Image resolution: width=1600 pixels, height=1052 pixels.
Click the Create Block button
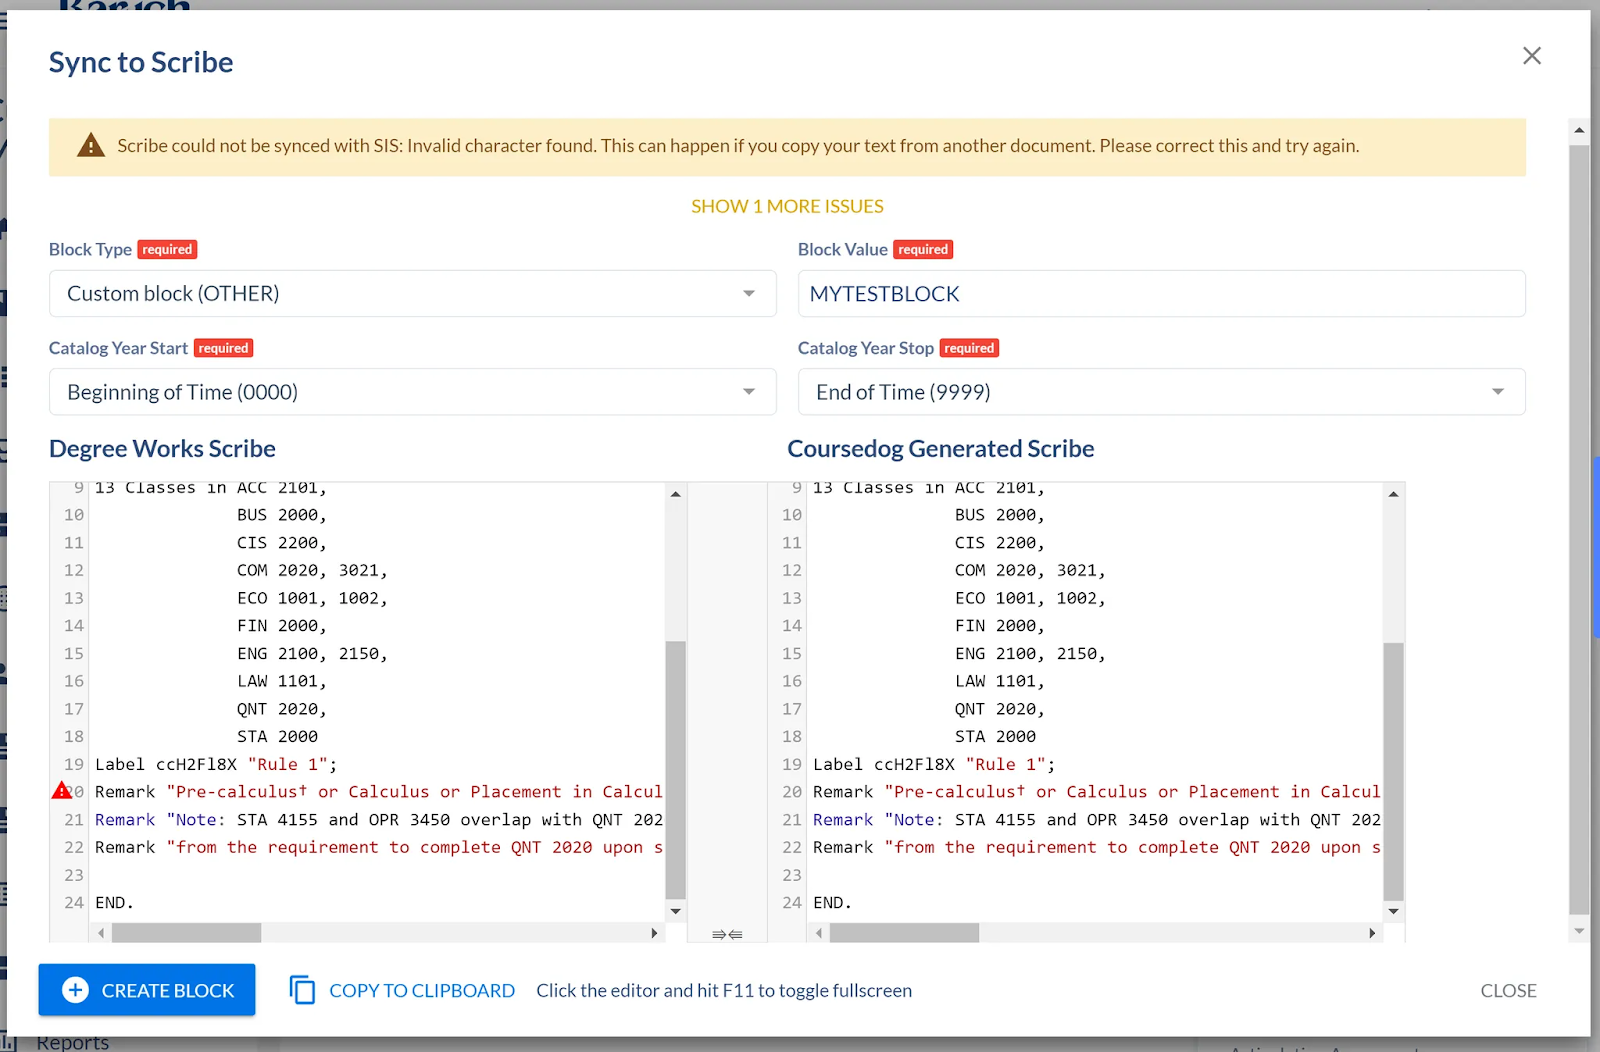[147, 990]
